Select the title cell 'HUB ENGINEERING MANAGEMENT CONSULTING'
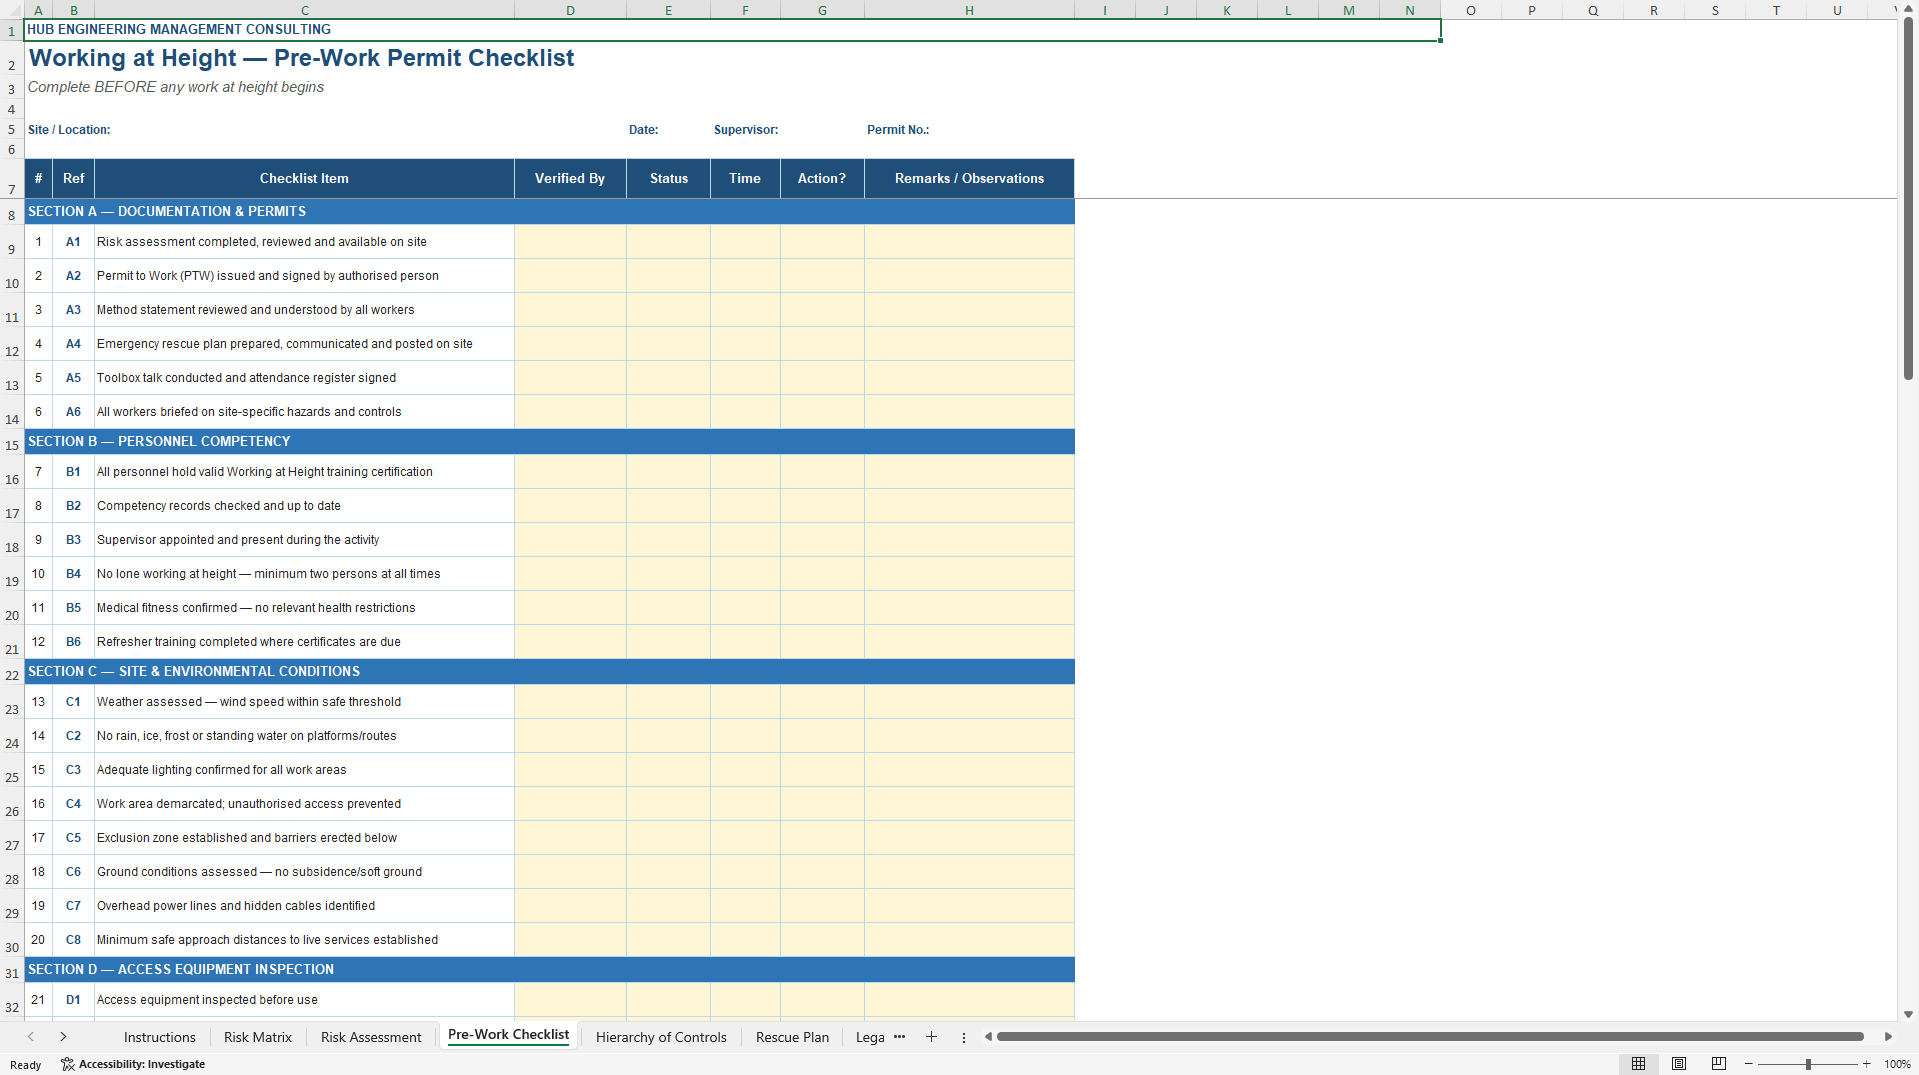Screen dimensions: 1919x1075 732,30
